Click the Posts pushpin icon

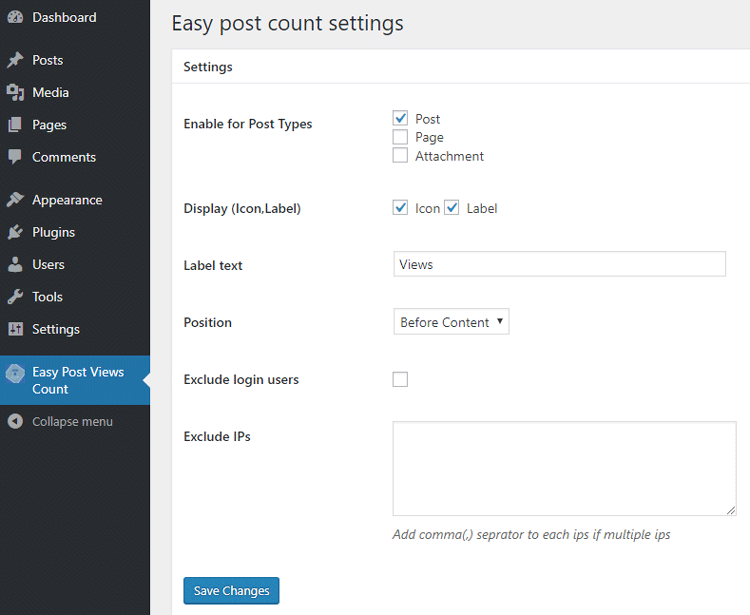(15, 60)
